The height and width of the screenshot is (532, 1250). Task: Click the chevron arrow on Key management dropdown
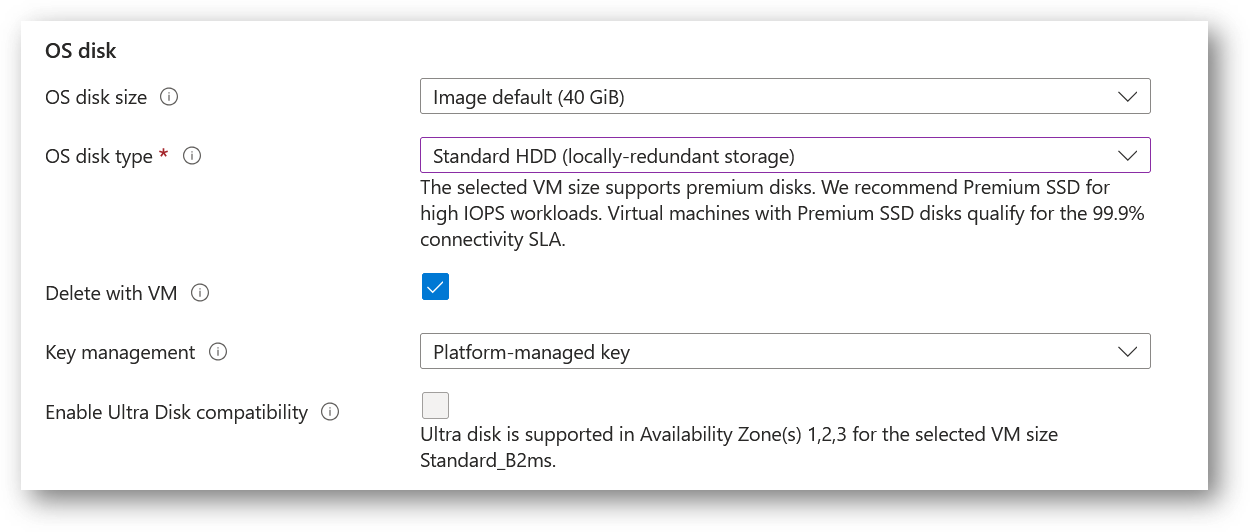pos(1127,352)
